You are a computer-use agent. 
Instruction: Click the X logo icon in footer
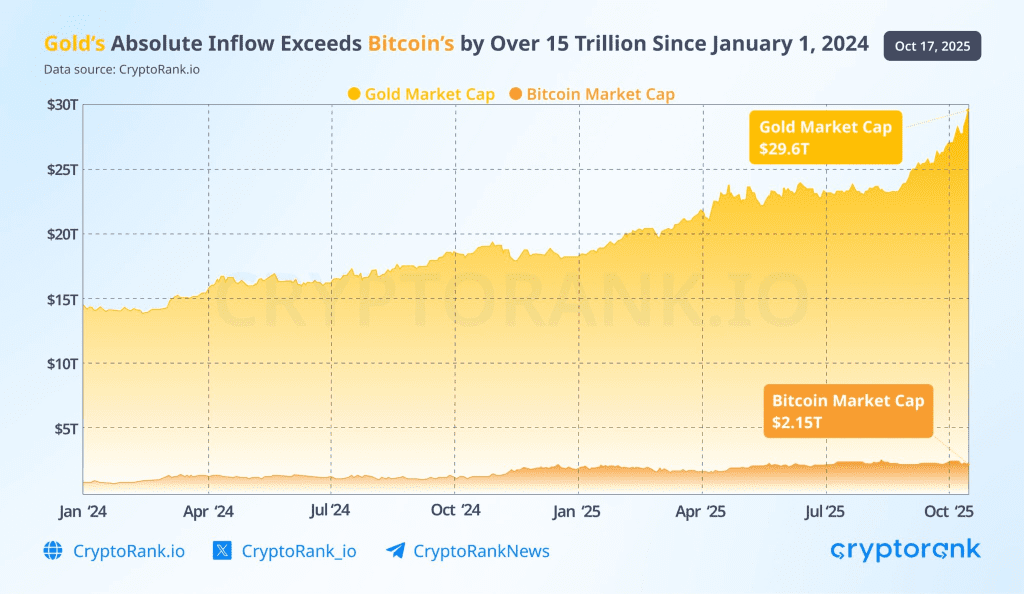[223, 551]
